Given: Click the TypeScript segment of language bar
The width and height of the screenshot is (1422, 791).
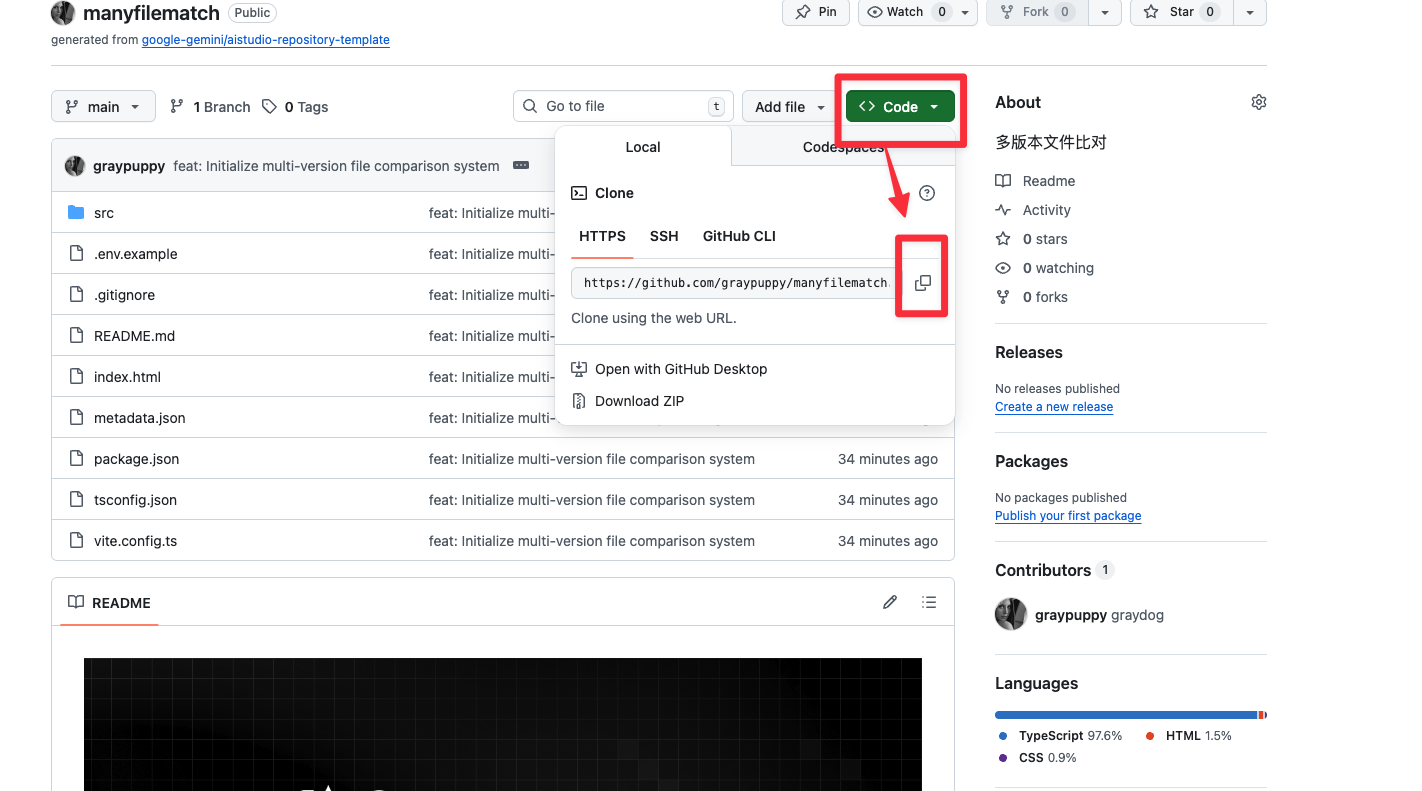Looking at the screenshot, I should point(1125,715).
